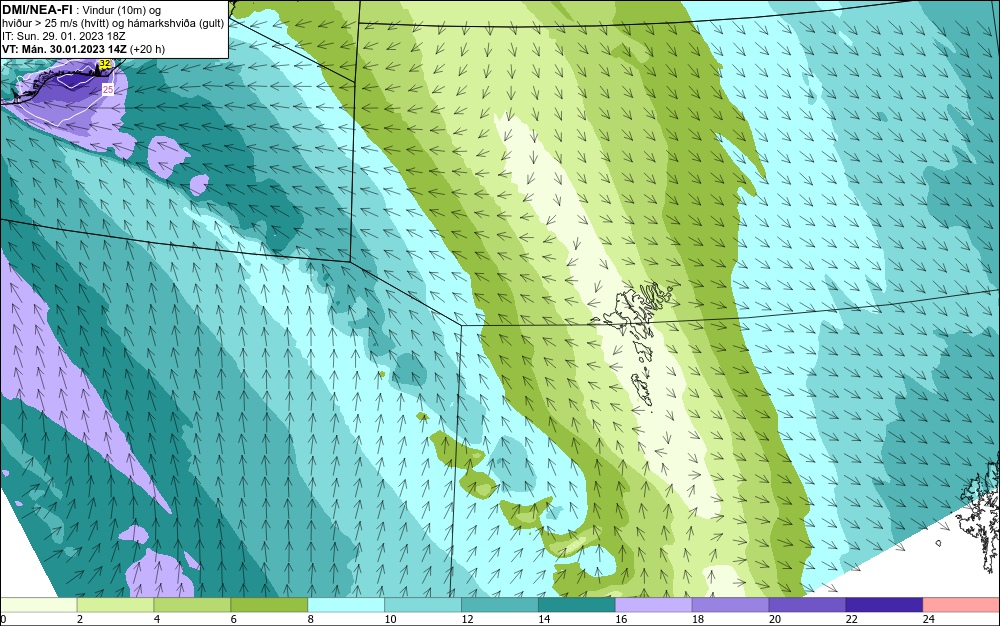Select the 4–6 m/s green legend swatch
Viewport: 1000px width, 626px height.
coord(192,604)
